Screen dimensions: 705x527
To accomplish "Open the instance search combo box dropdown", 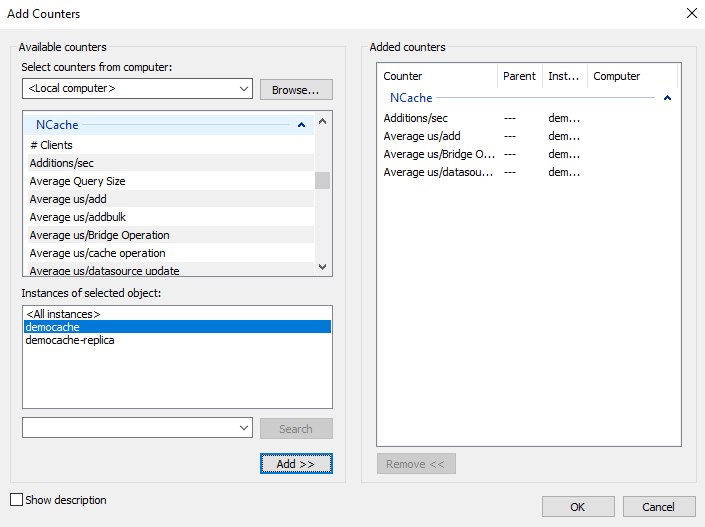I will pyautogui.click(x=244, y=428).
